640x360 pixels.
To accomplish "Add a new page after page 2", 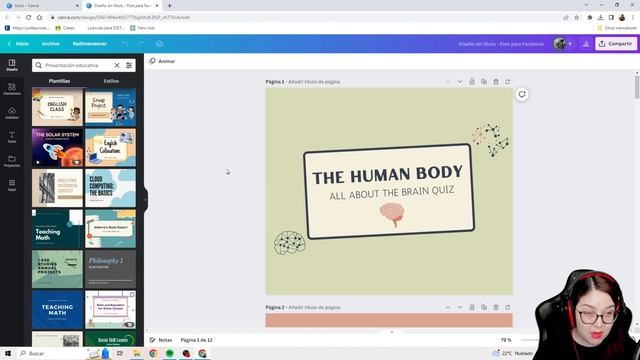I will 508,307.
